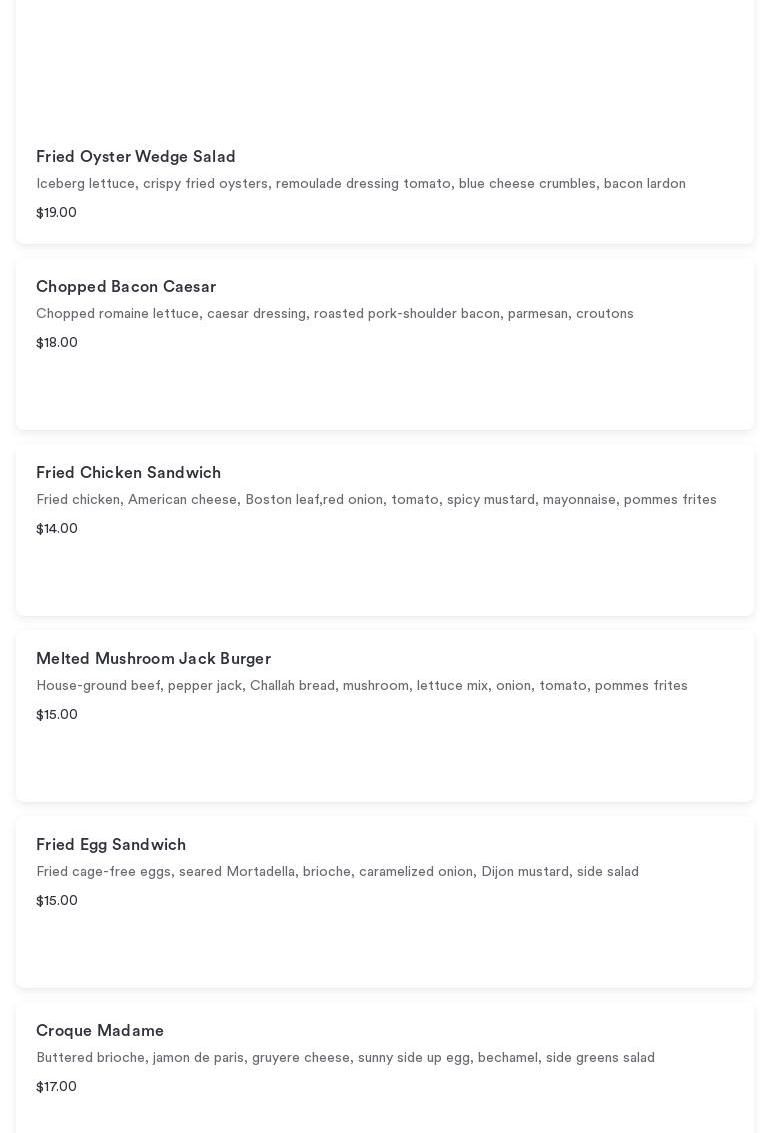This screenshot has width=770, height=1133.
Task: Click the $15.00 price under Mushroom Jack Burger
Action: tap(57, 715)
